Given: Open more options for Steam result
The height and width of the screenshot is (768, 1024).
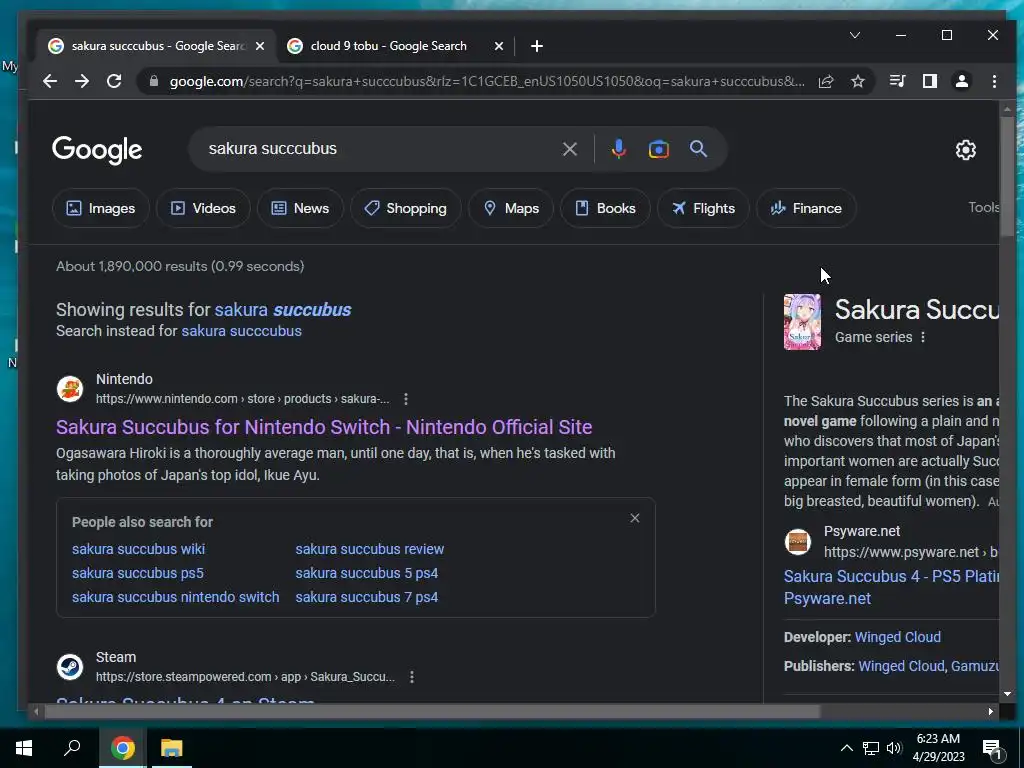Looking at the screenshot, I should 411,677.
